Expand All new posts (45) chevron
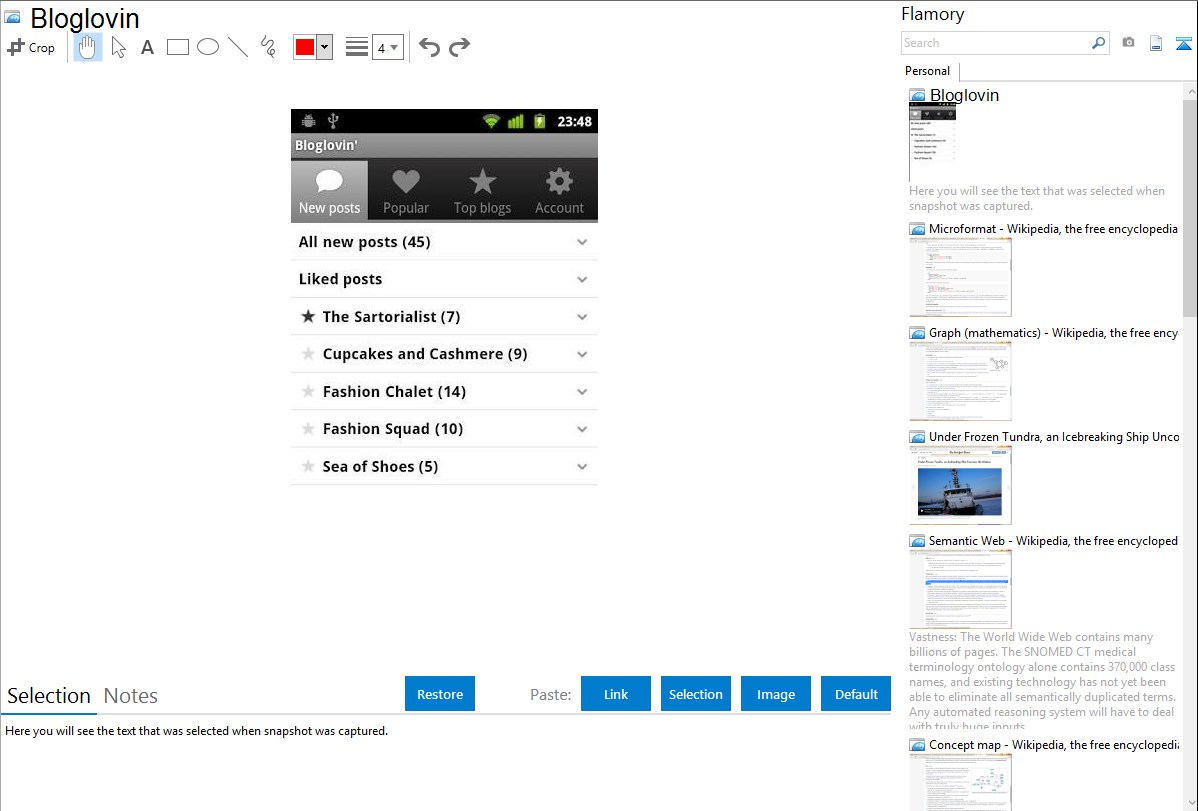Viewport: 1198px width, 811px height. pyautogui.click(x=582, y=242)
